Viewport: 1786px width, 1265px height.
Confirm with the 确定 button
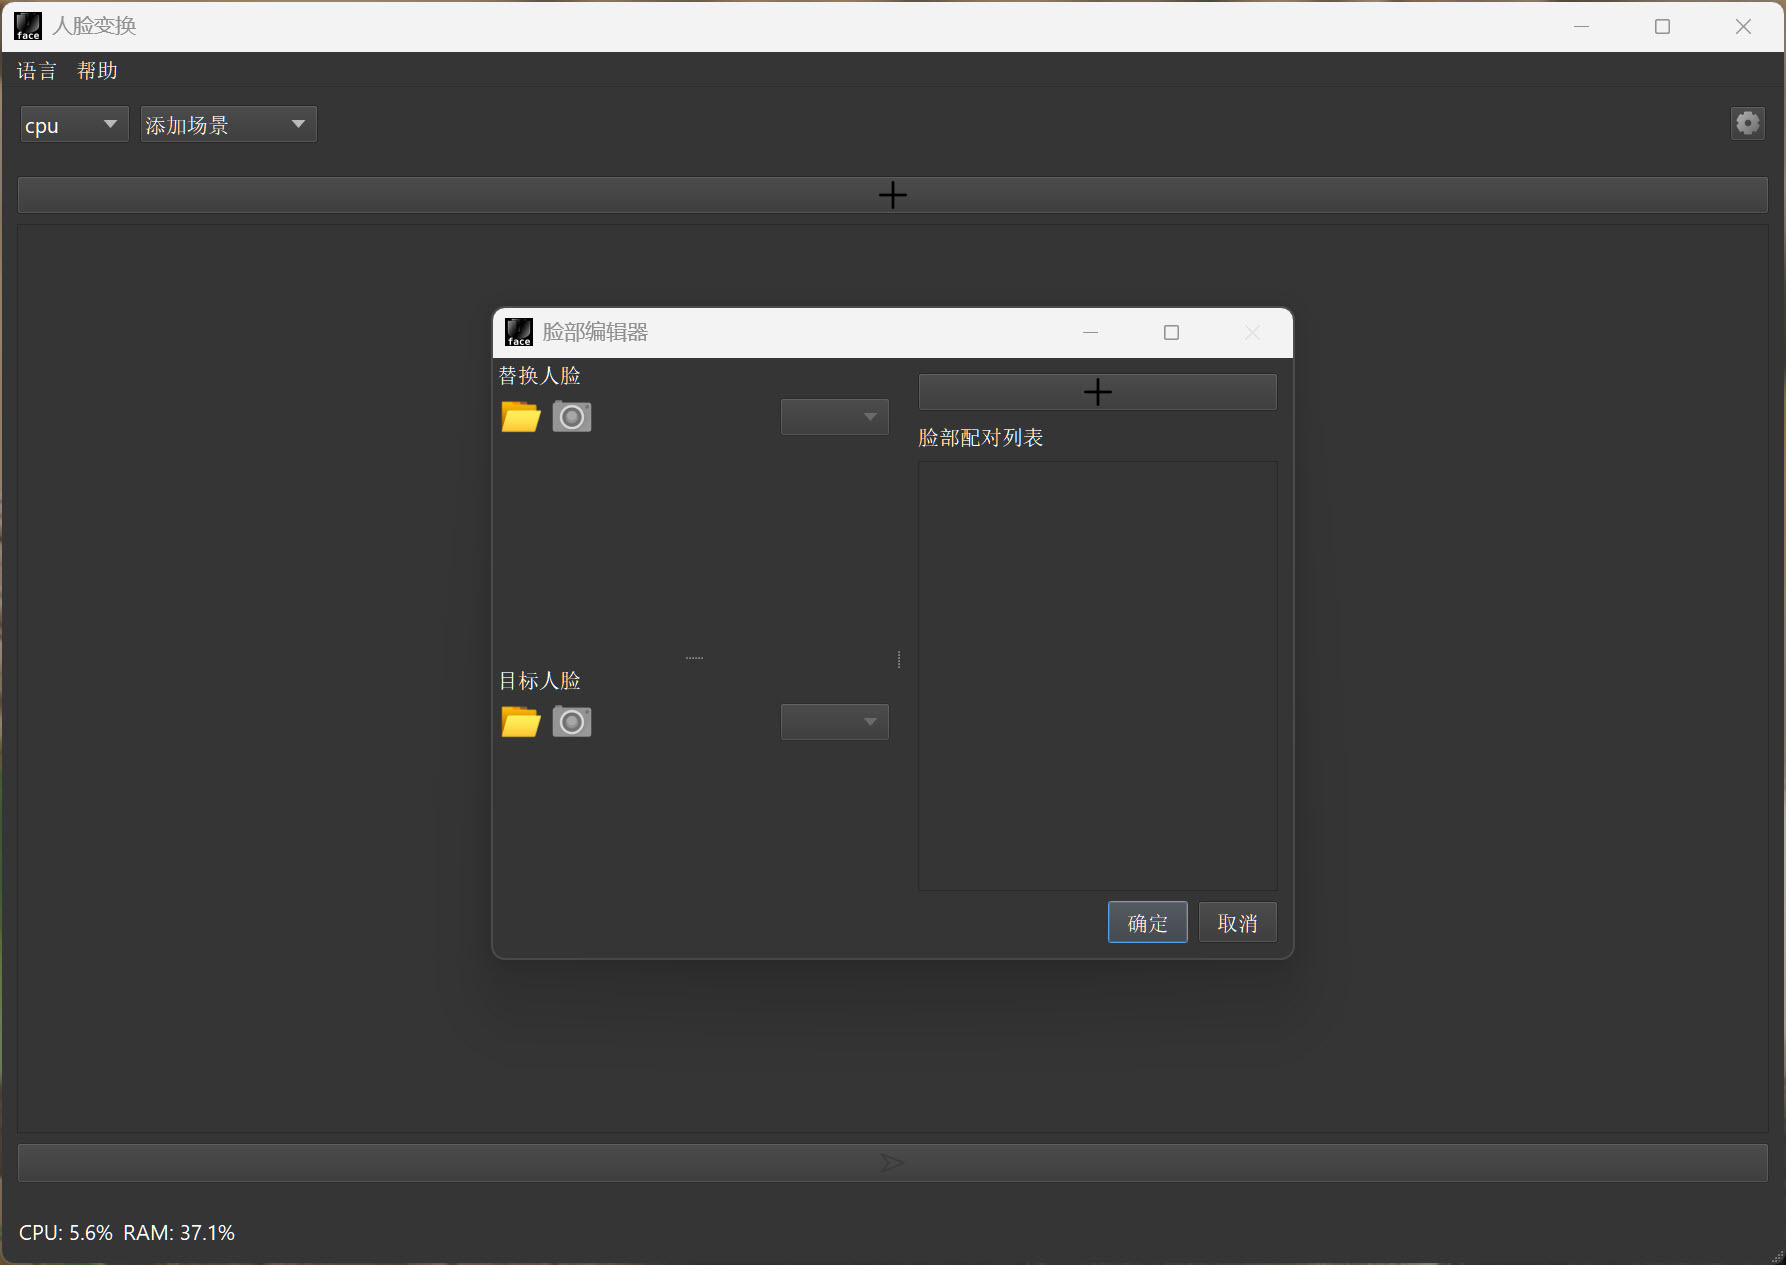coord(1147,923)
